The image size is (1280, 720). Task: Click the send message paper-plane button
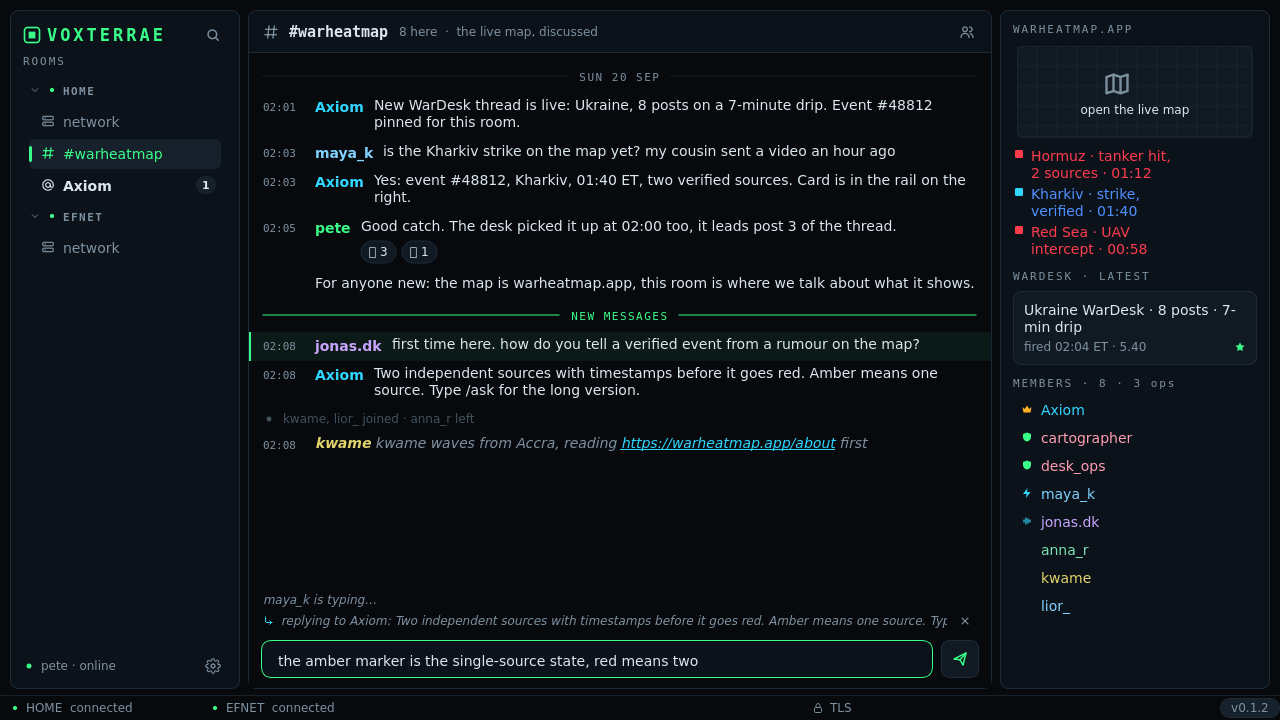960,659
